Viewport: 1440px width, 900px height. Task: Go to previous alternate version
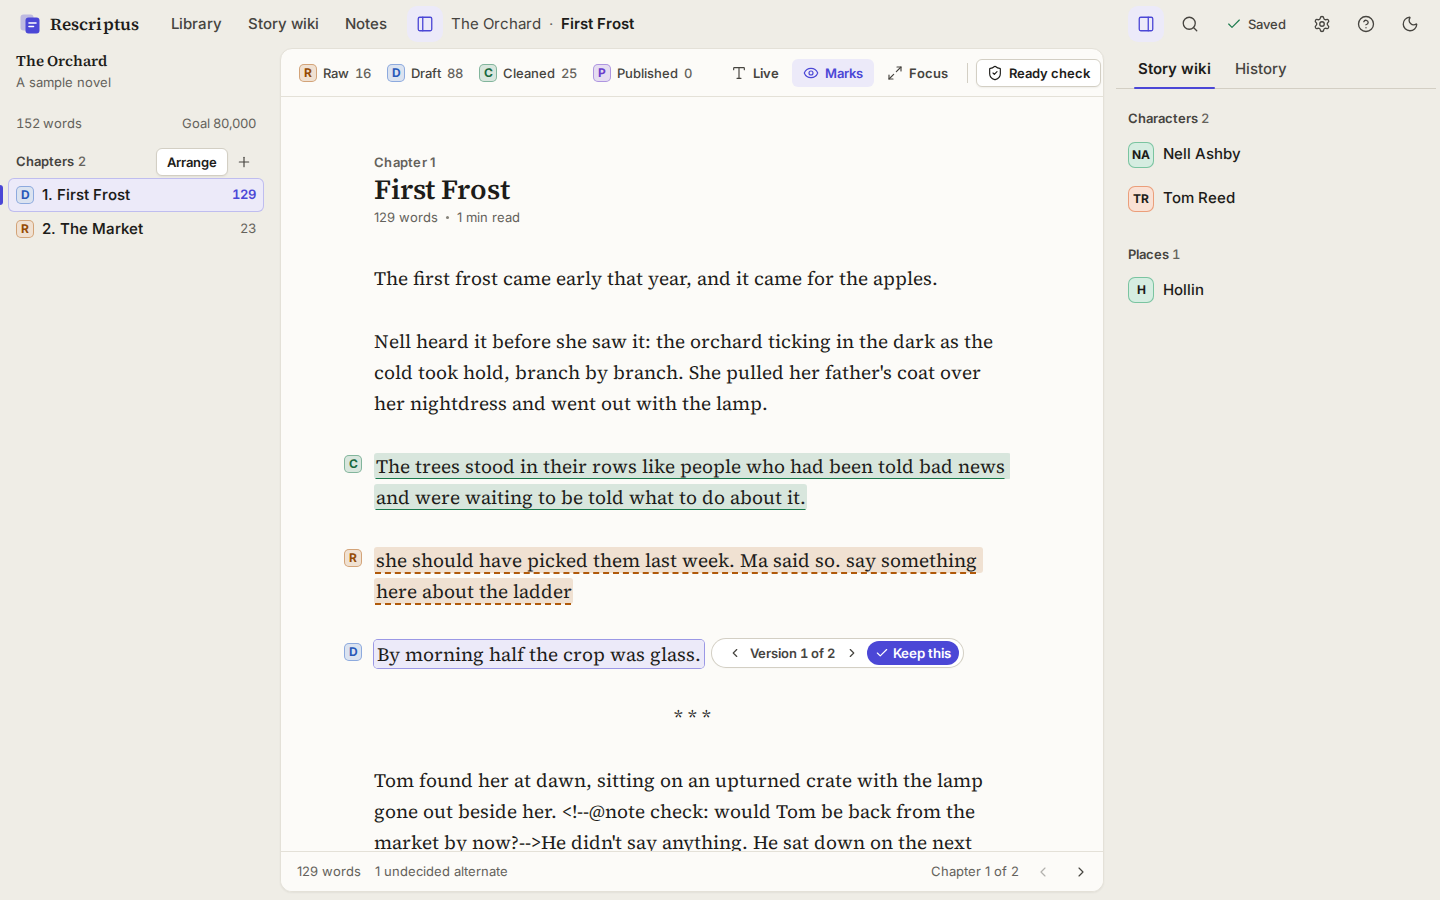pyautogui.click(x=735, y=653)
